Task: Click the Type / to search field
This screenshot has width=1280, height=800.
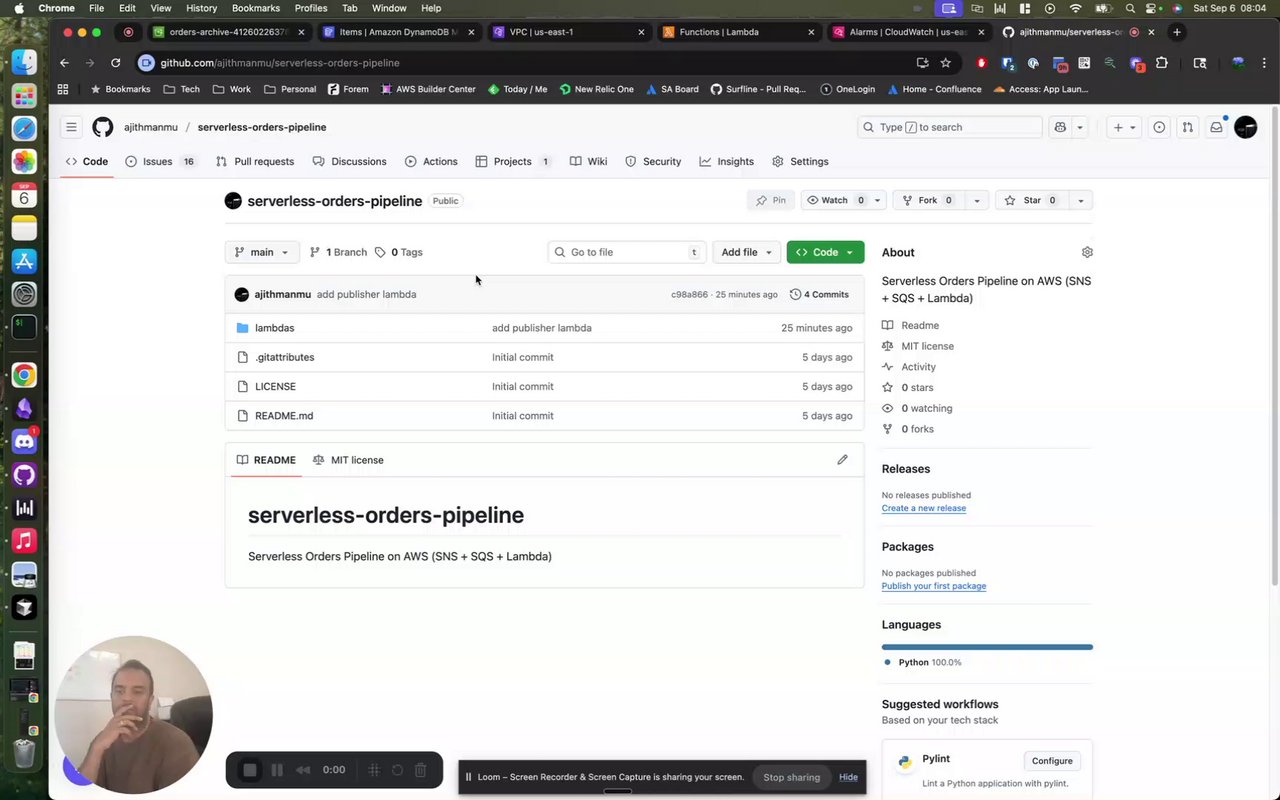Action: click(x=950, y=127)
